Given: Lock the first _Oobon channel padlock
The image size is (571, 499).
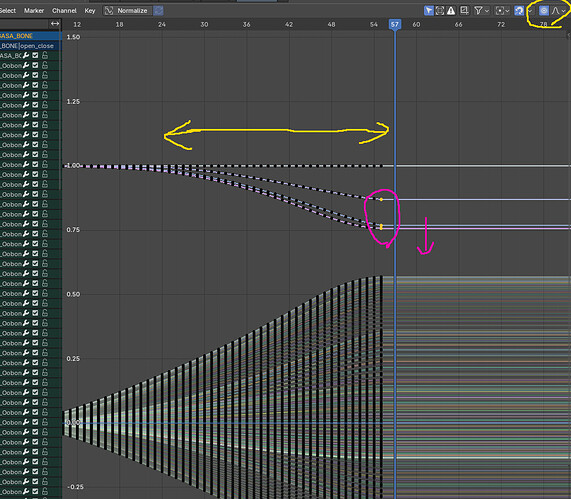Looking at the screenshot, I should (x=44, y=65).
